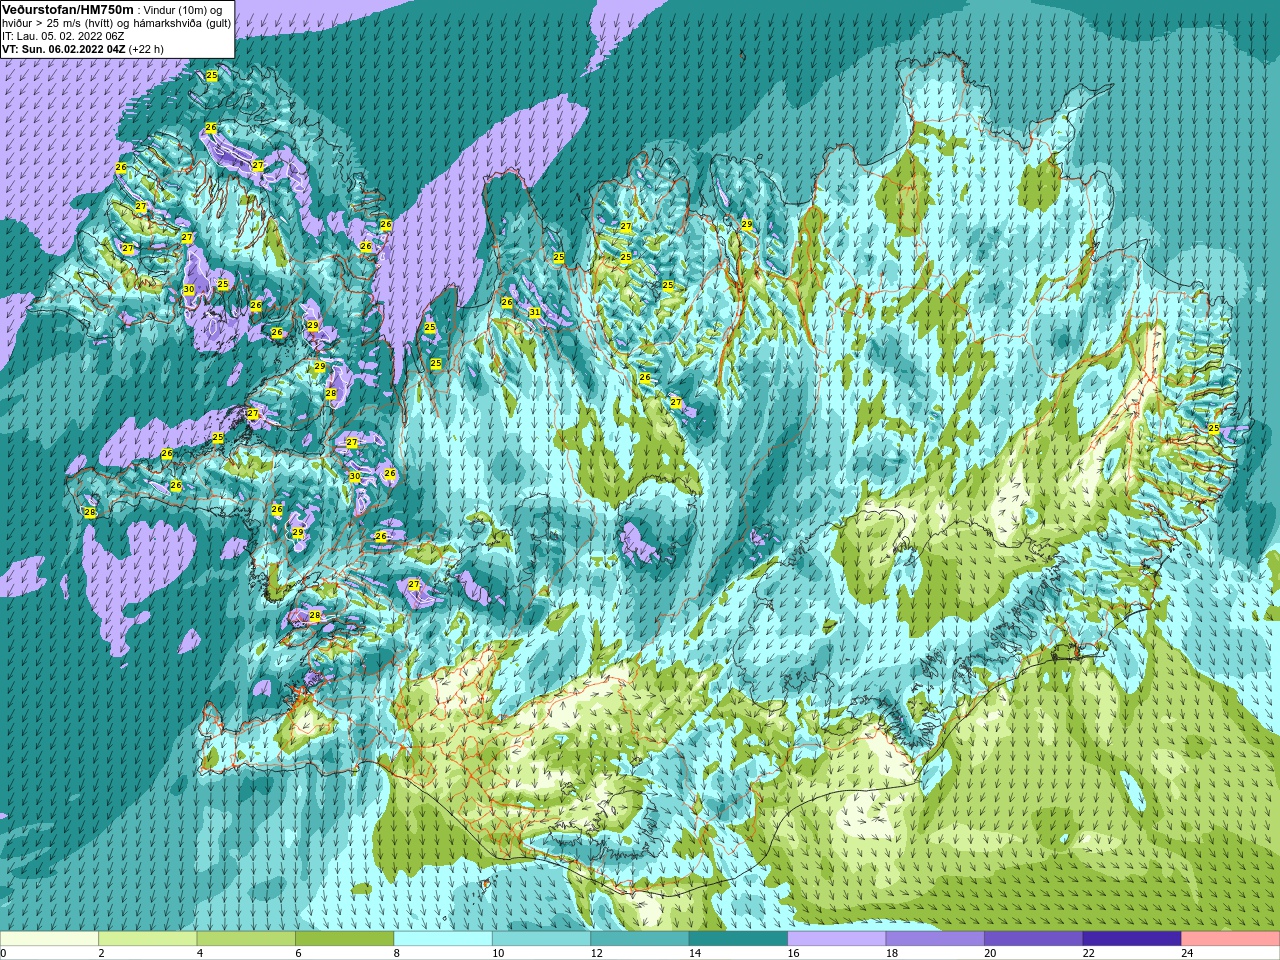Click the yellow gust marker showing 31
This screenshot has height=960, width=1280.
coord(535,313)
